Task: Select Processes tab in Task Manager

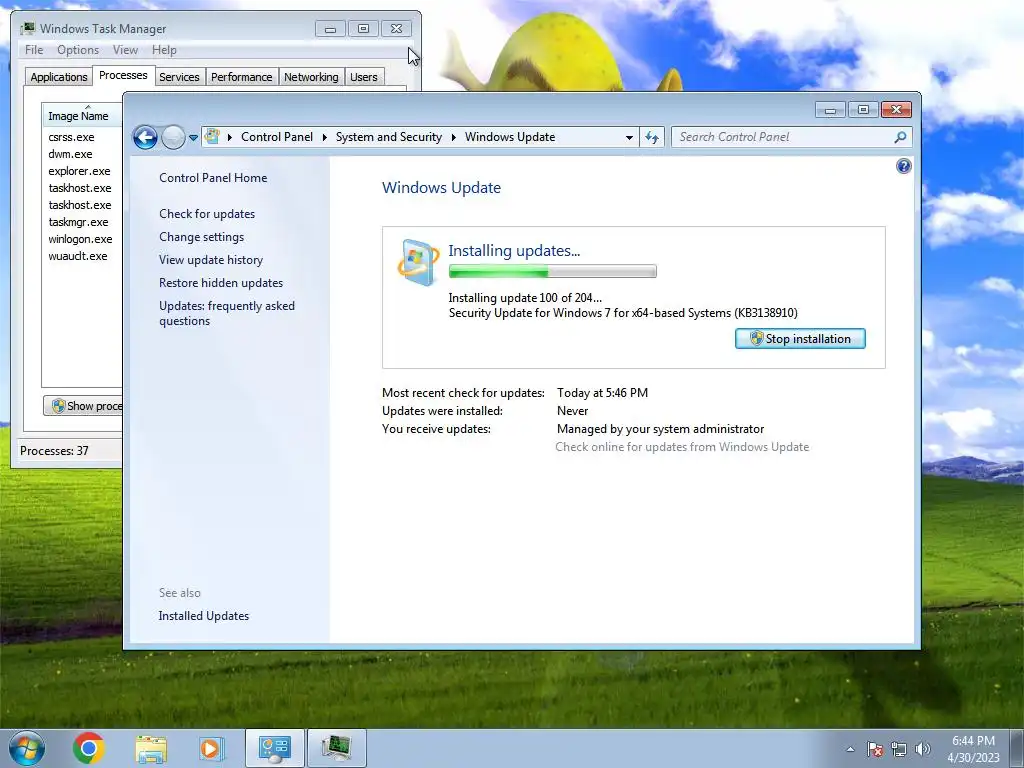Action: click(x=123, y=75)
